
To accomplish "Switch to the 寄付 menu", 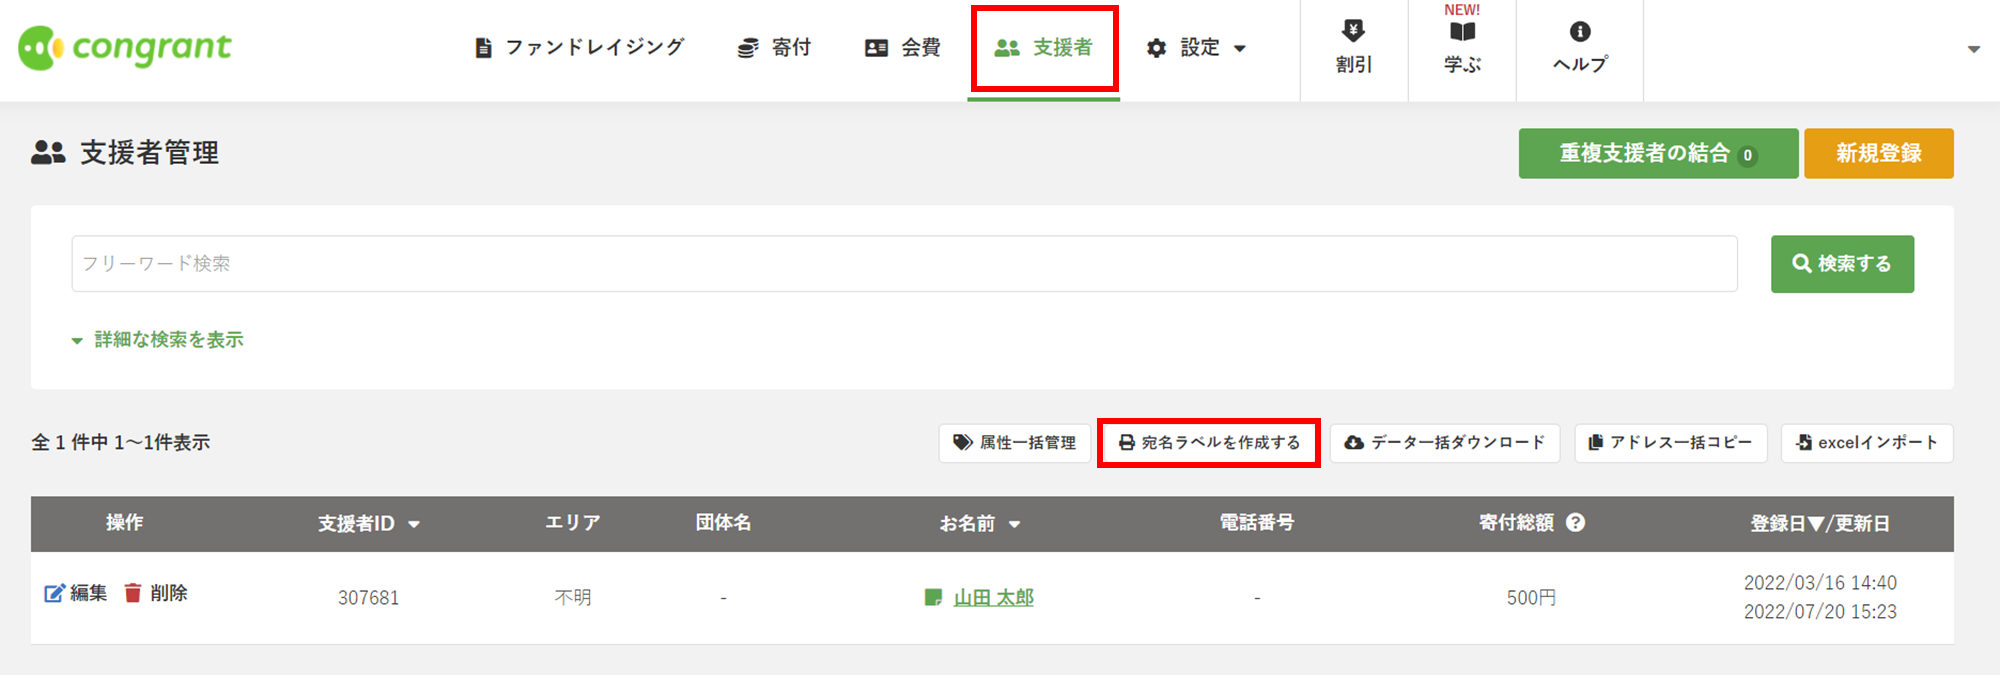I will [774, 48].
